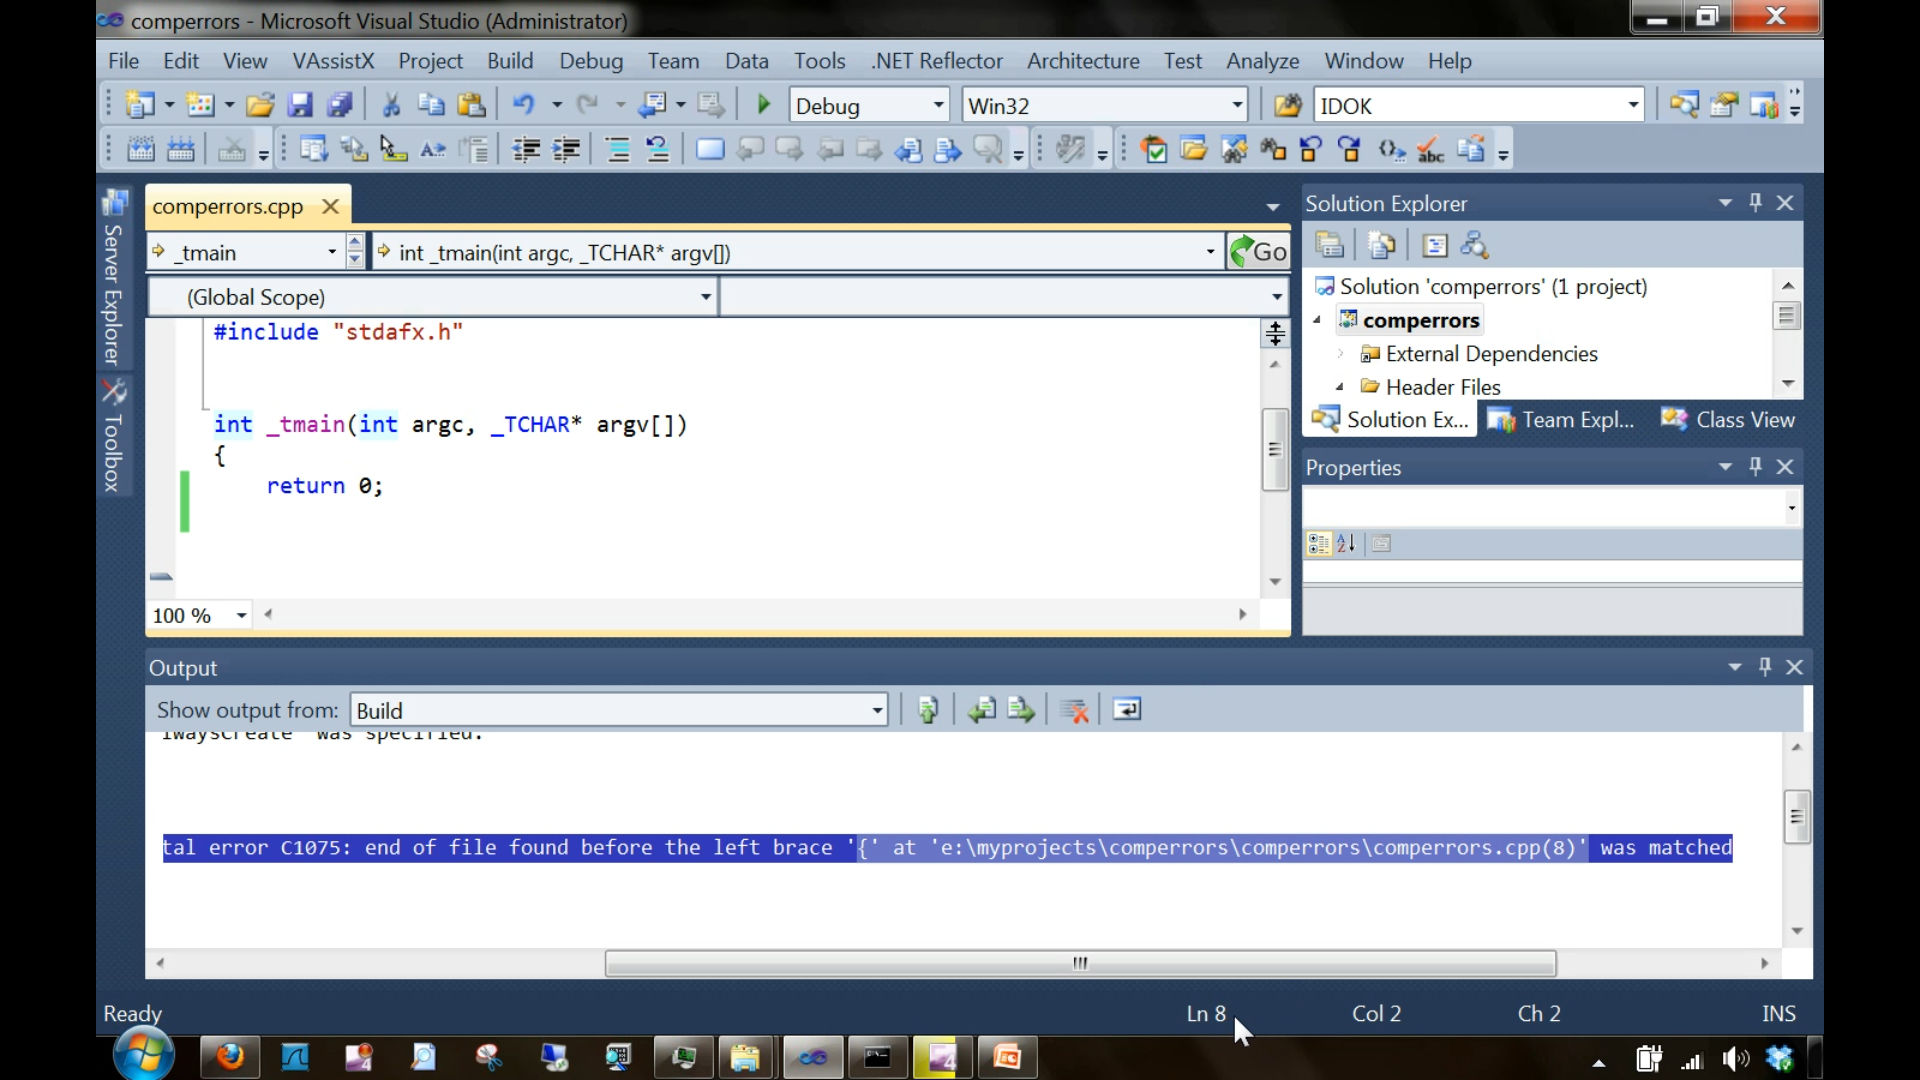Click the Go navigation button
The height and width of the screenshot is (1080, 1920).
coord(1260,251)
